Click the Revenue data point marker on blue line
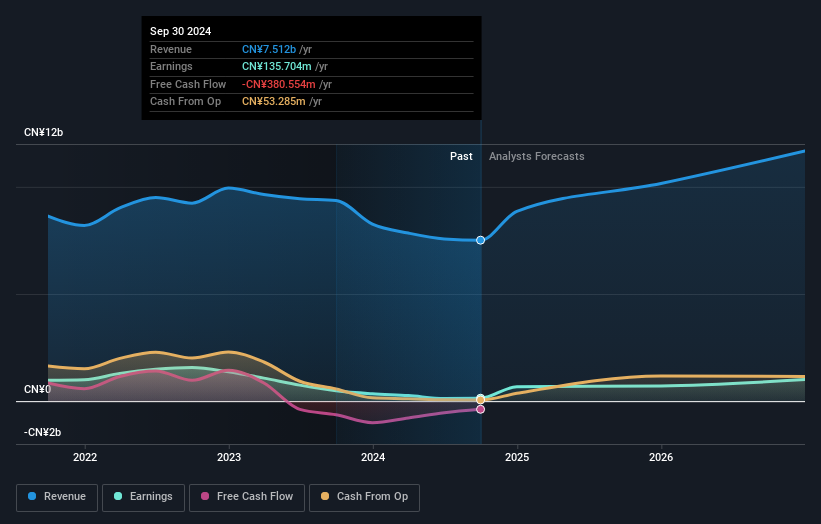The width and height of the screenshot is (821, 524). click(x=480, y=240)
